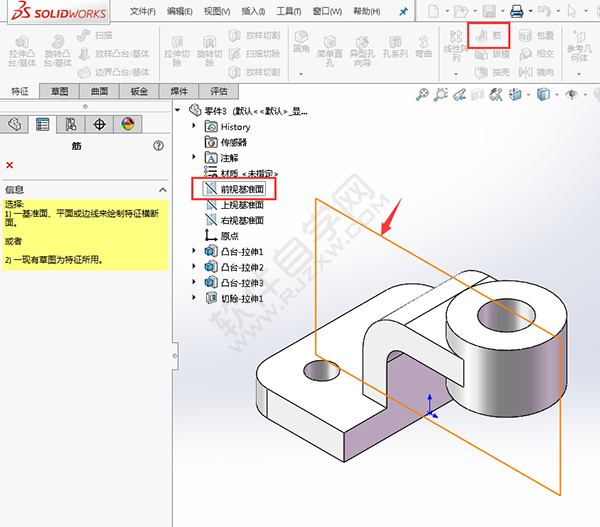This screenshot has width=600, height=527.
Task: Click the Flex (弯曲) tool
Action: [x=424, y=47]
